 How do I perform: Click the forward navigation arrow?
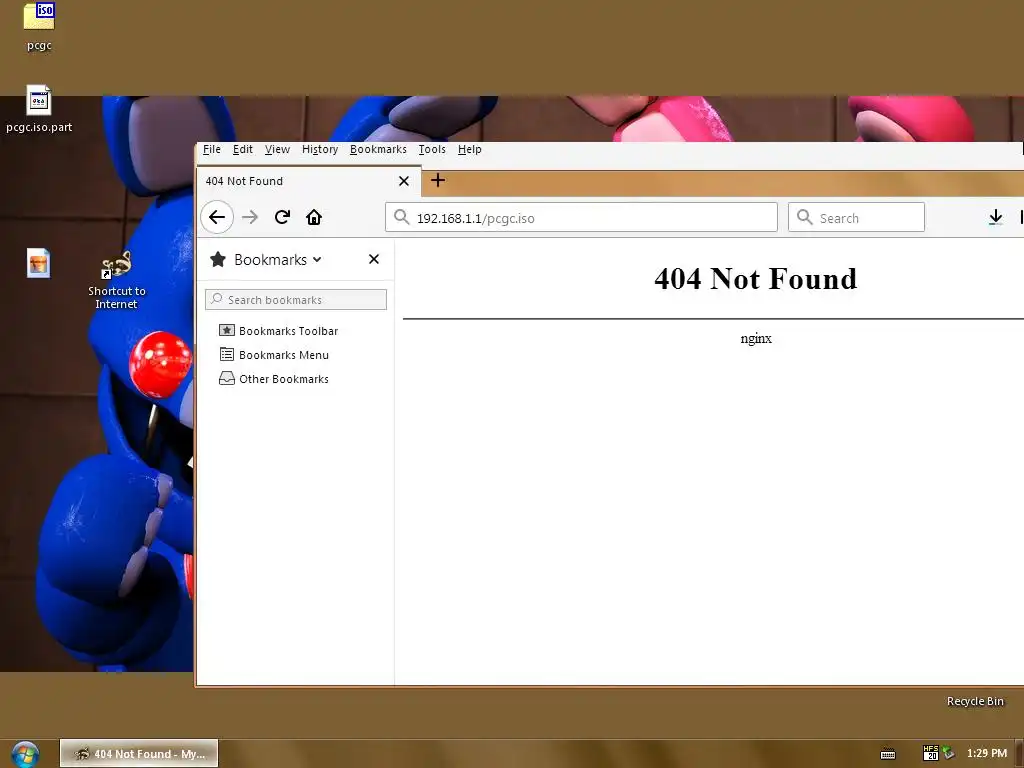[x=250, y=217]
